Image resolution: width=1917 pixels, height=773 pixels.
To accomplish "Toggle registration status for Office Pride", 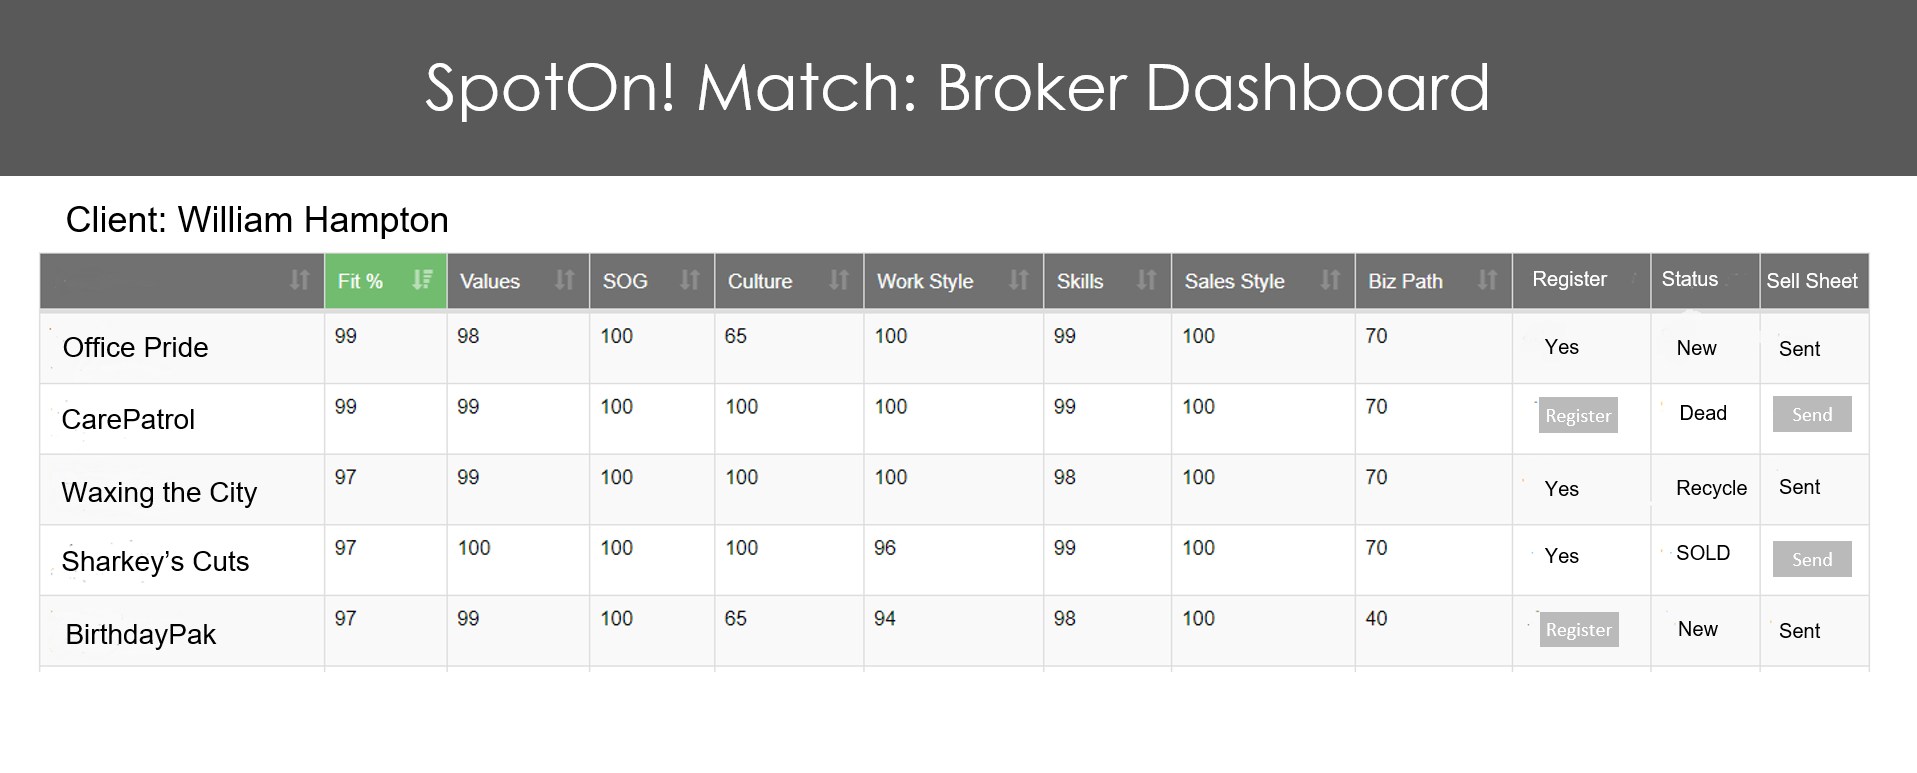I will [x=1561, y=347].
